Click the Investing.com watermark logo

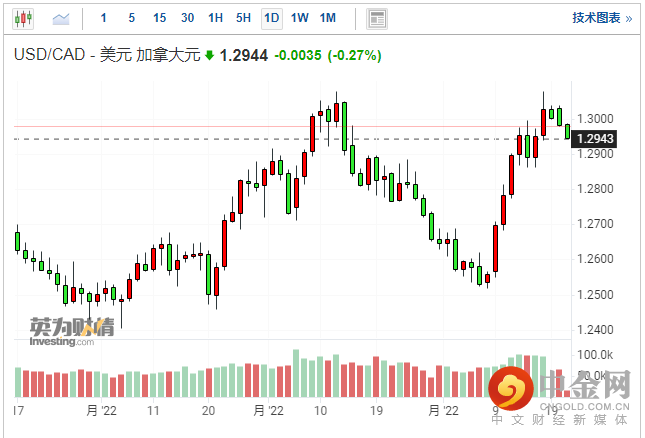pos(61,331)
